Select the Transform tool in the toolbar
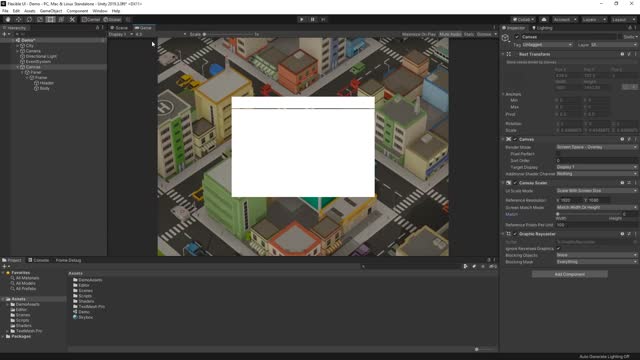Screen dimensions: 640x360 [61, 19]
